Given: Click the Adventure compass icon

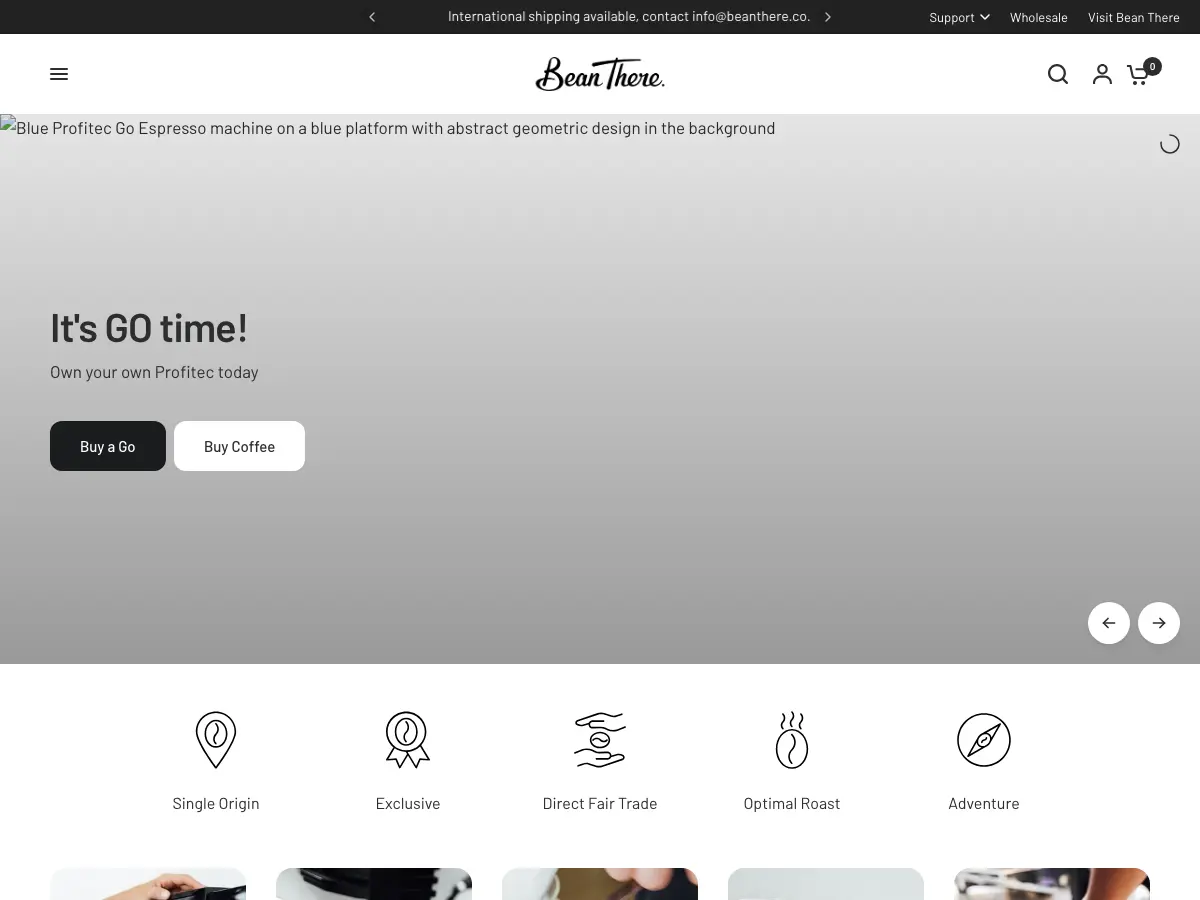Looking at the screenshot, I should click(x=984, y=740).
